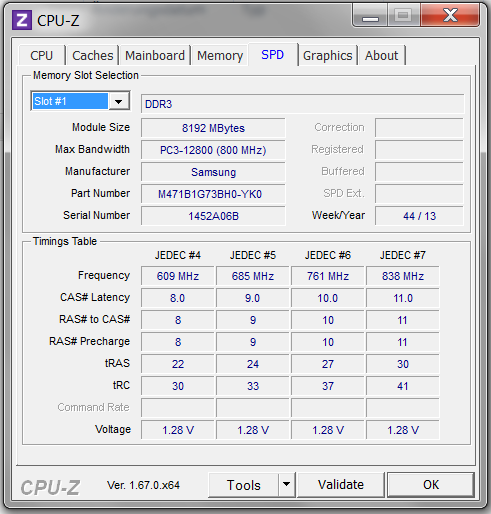The width and height of the screenshot is (491, 514).
Task: Select the SPD tab
Action: pos(272,55)
